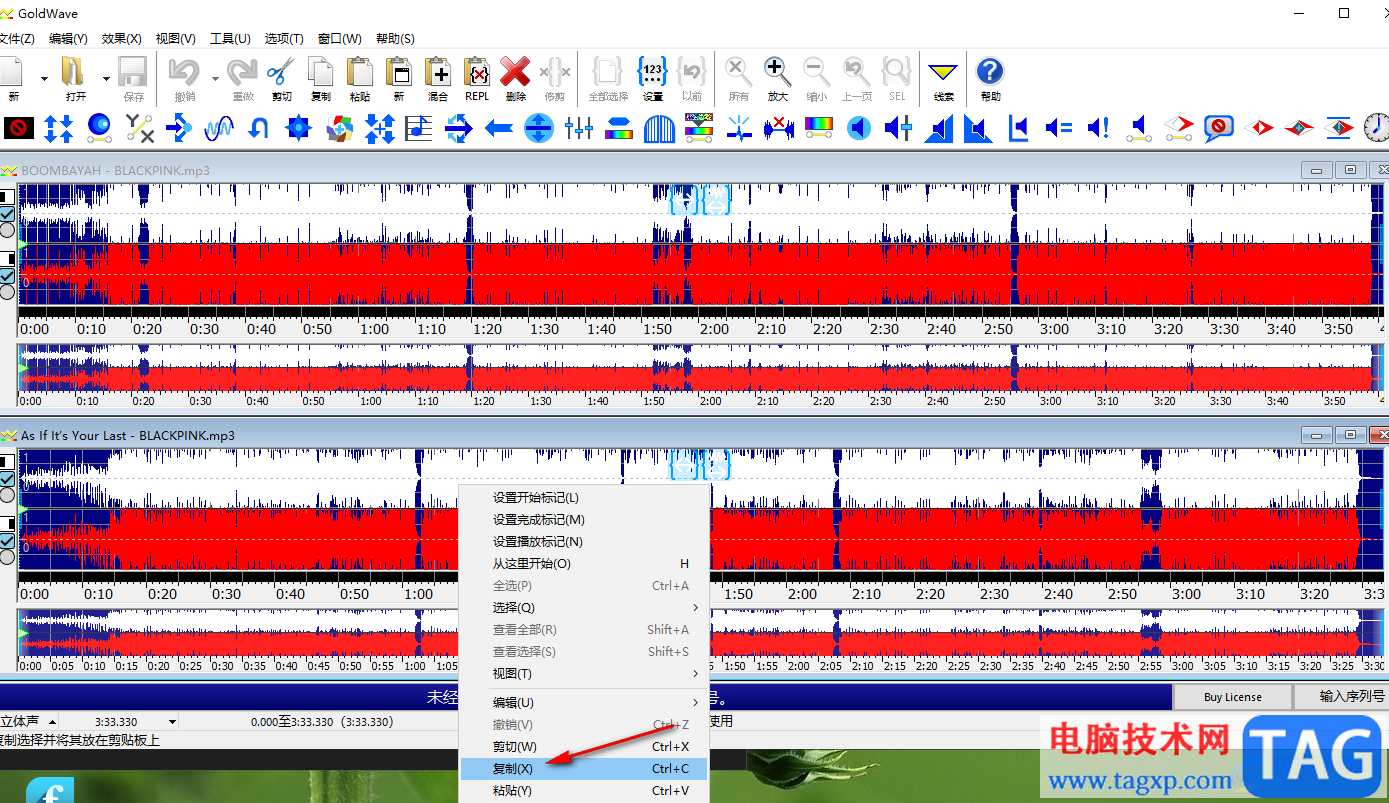Click the speech bubble censor icon
Viewport: 1389px width, 803px height.
point(1218,128)
